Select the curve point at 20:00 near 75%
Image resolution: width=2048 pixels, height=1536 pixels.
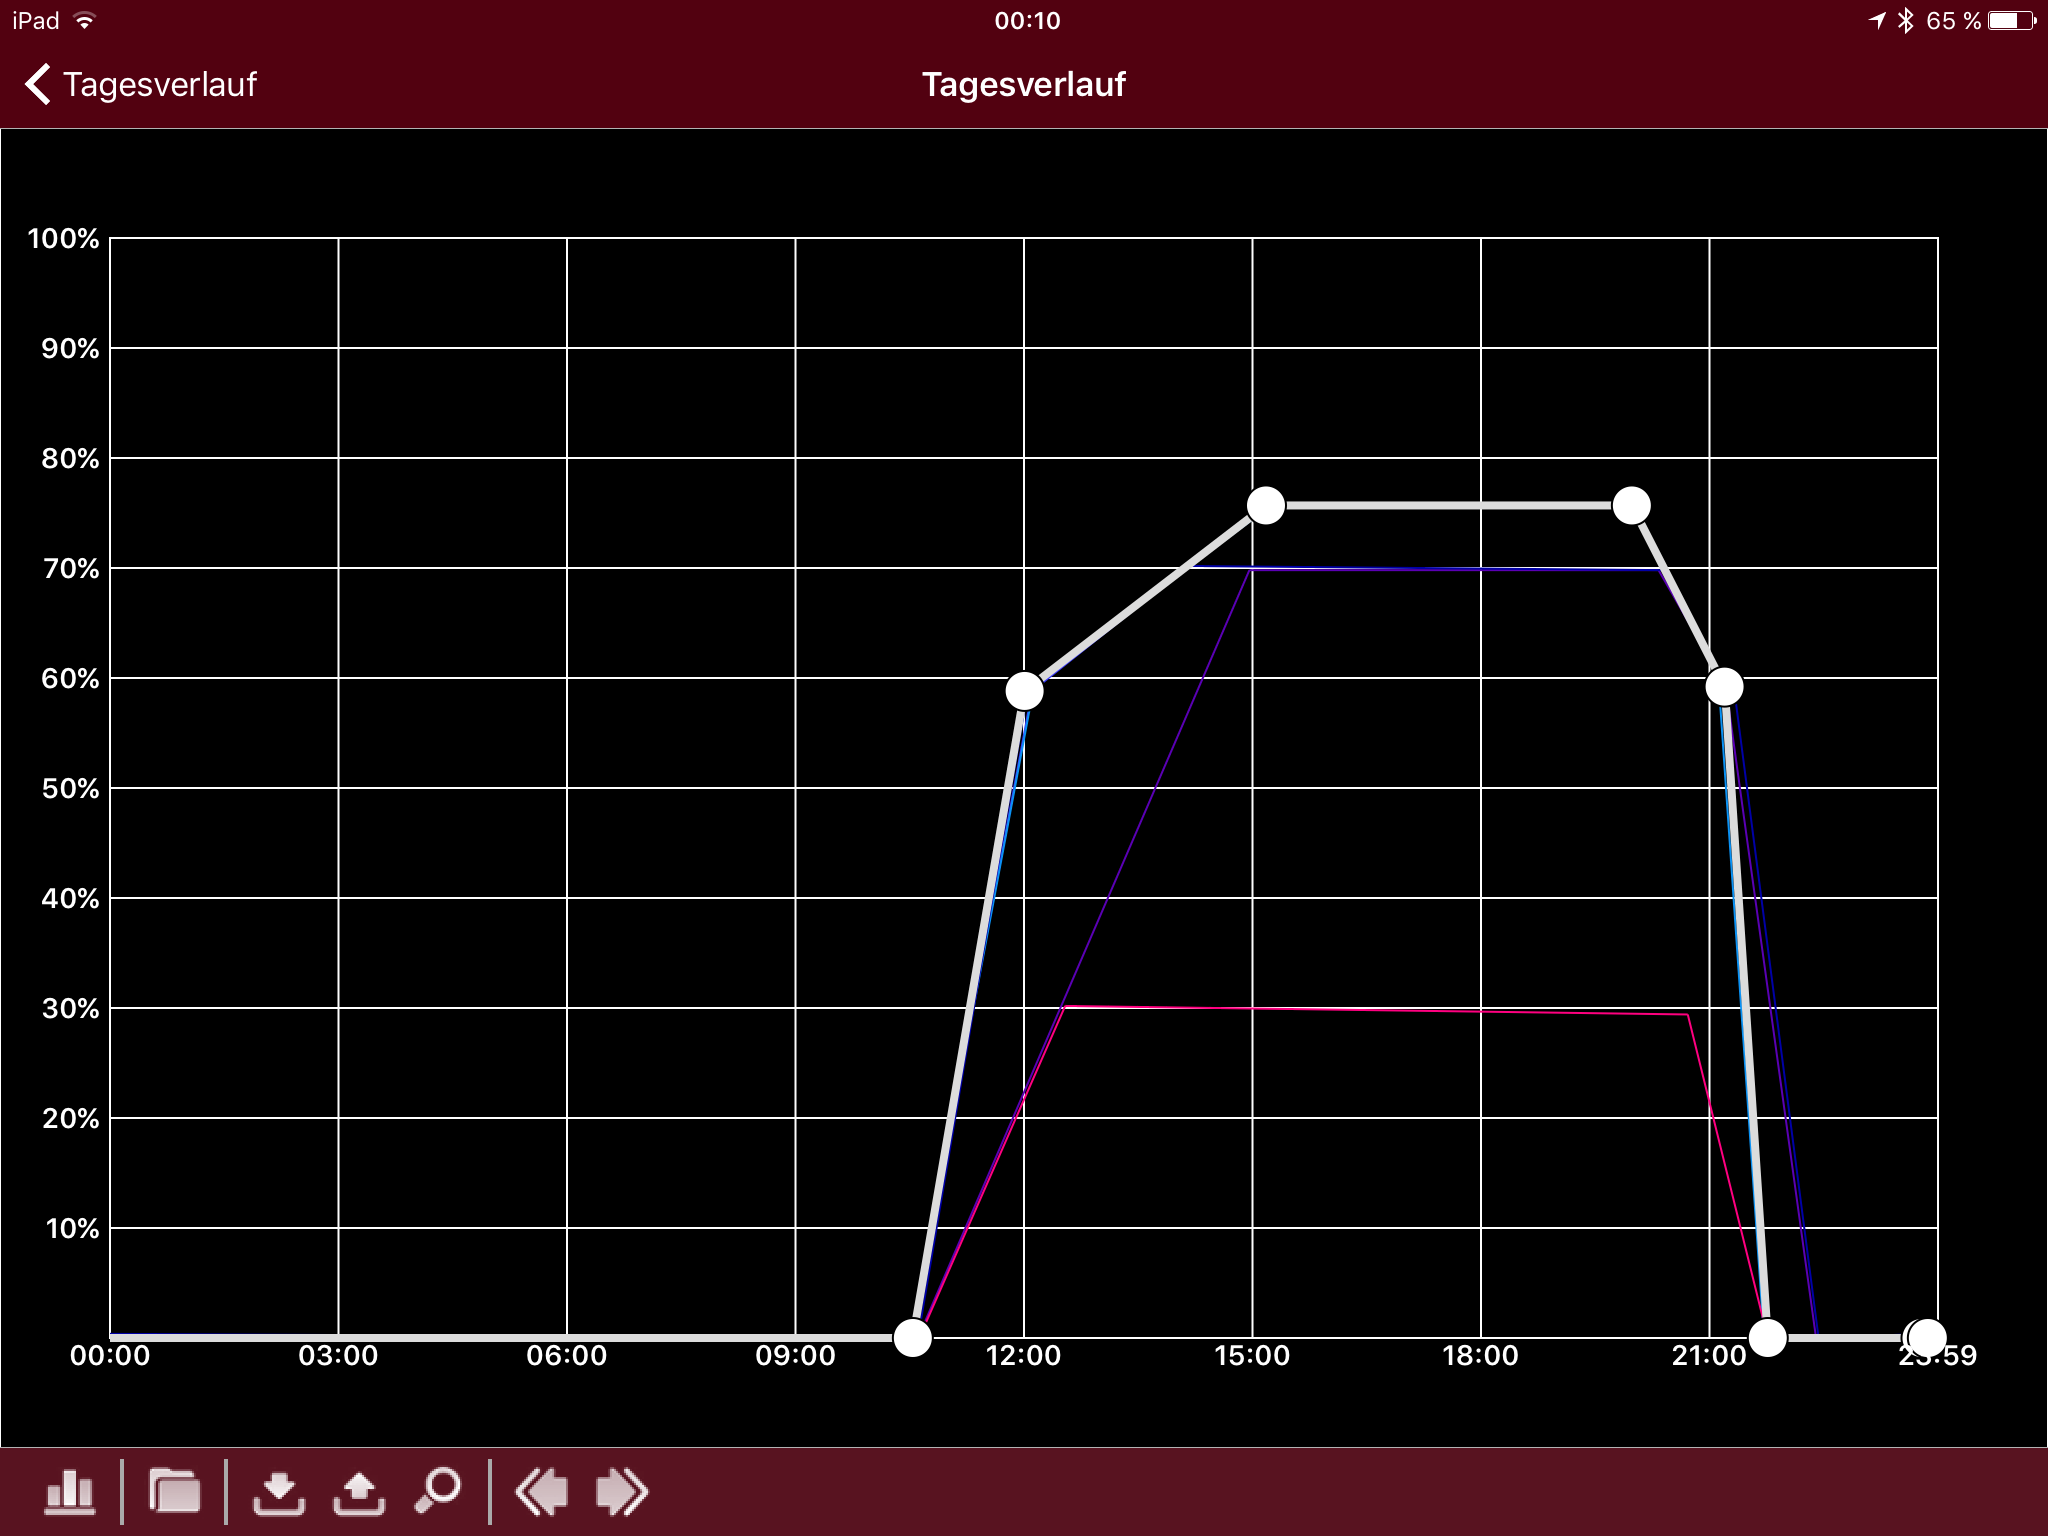[x=1631, y=505]
